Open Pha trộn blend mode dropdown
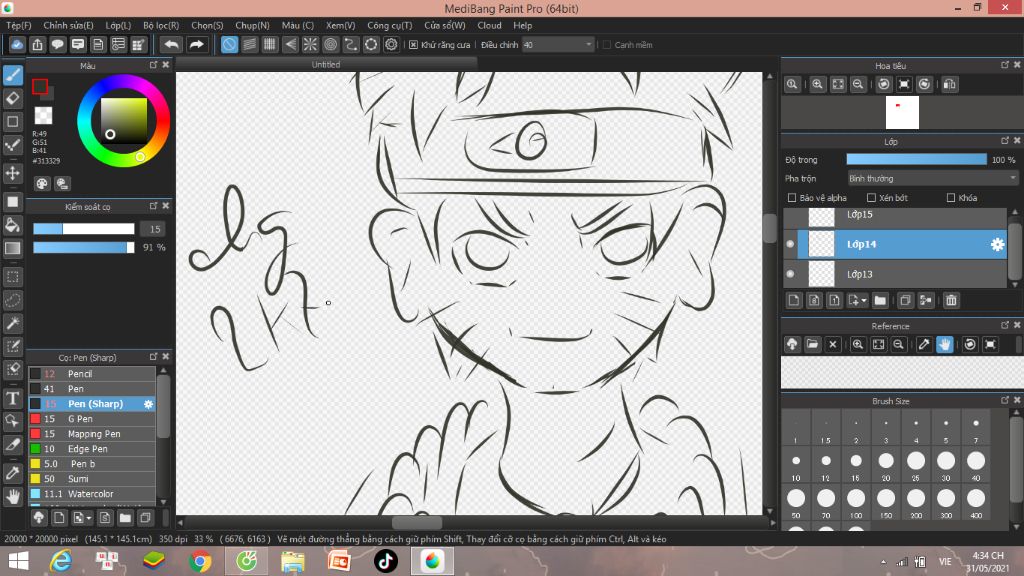The image size is (1024, 576). click(x=932, y=178)
